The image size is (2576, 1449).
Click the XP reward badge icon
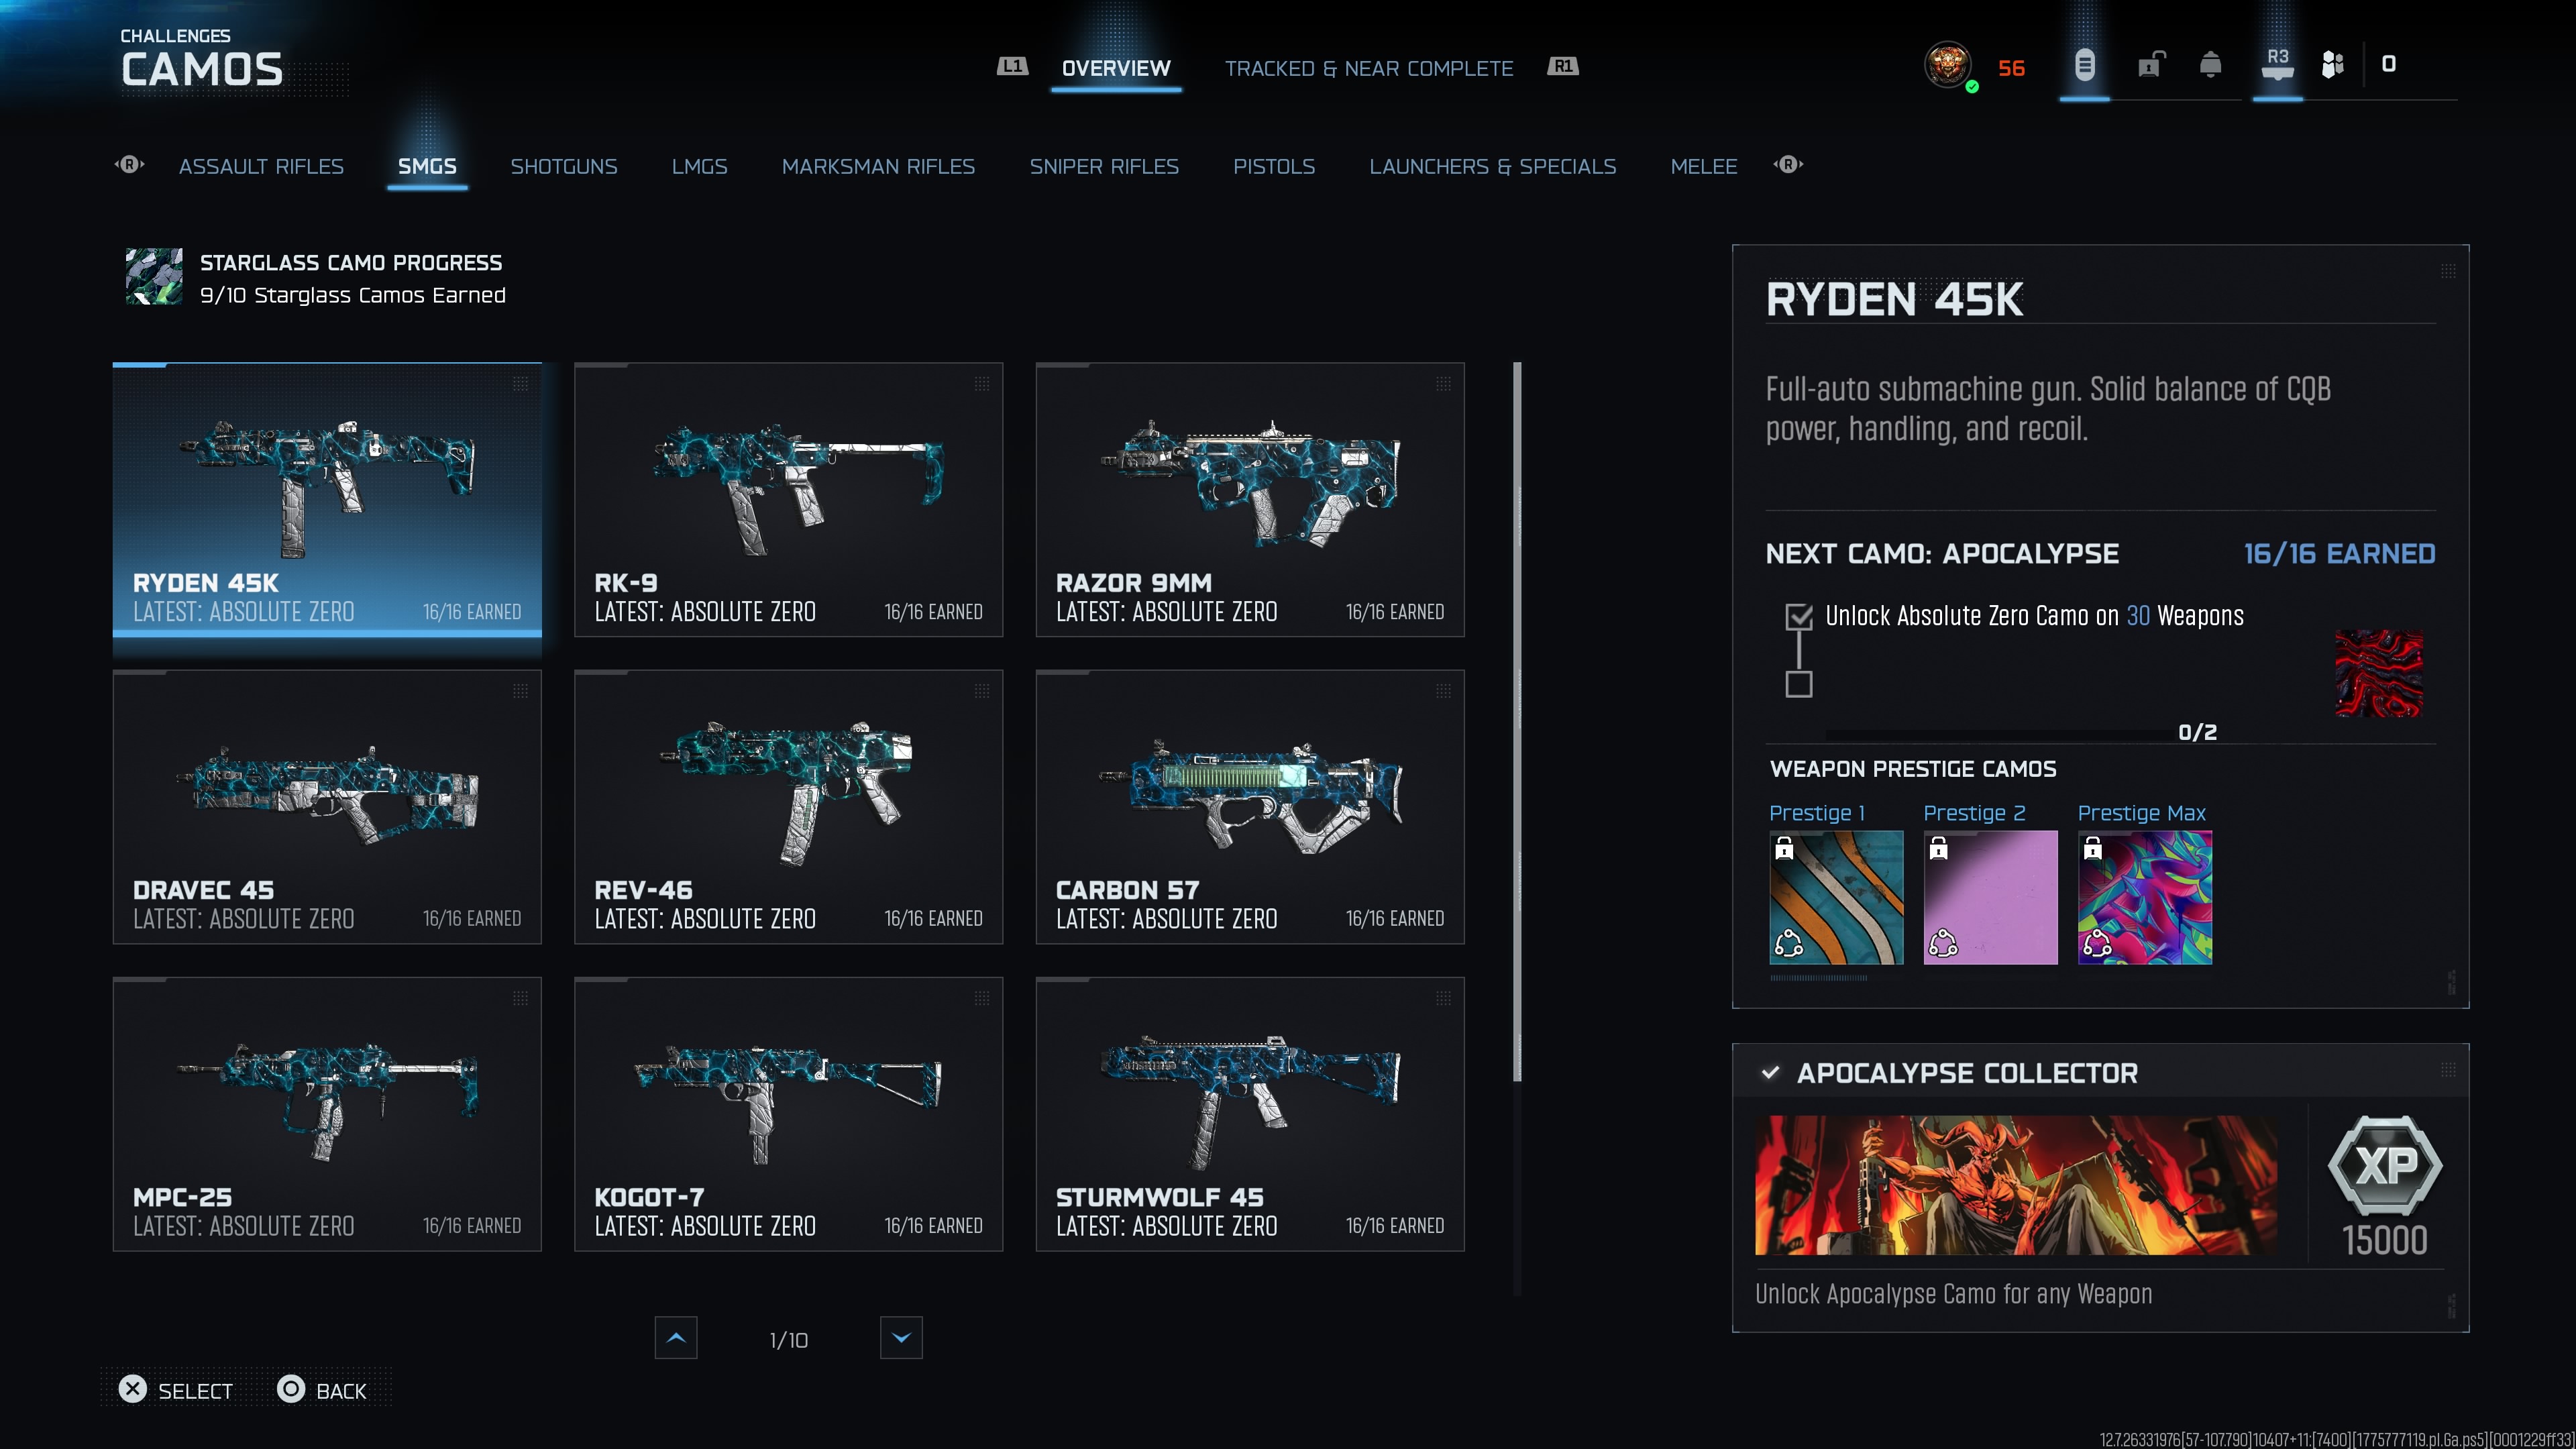(2385, 1166)
